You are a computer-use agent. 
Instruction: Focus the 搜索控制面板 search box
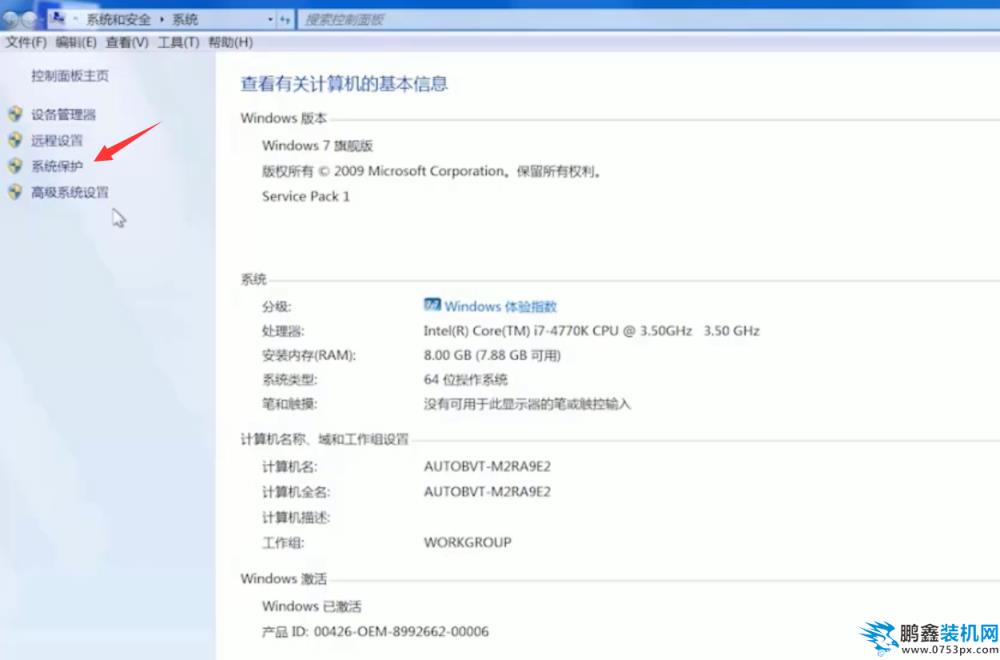coord(649,20)
